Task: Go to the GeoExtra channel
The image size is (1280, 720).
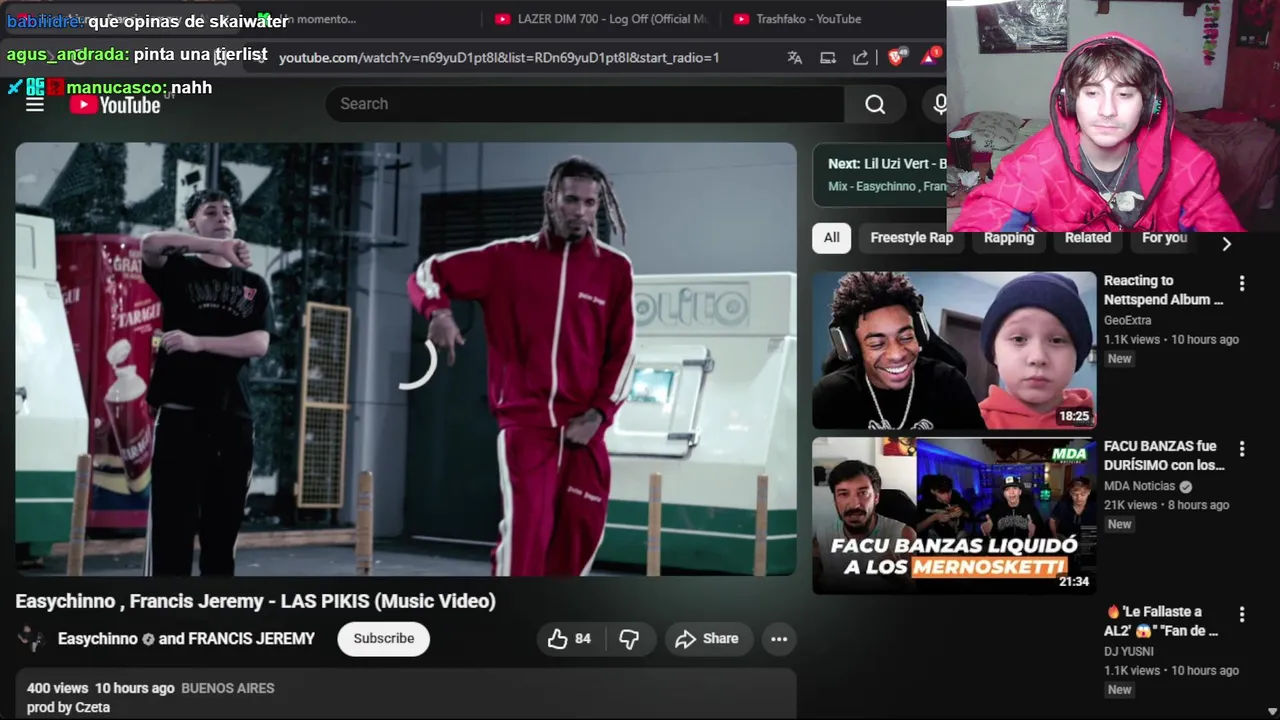Action: (1128, 321)
